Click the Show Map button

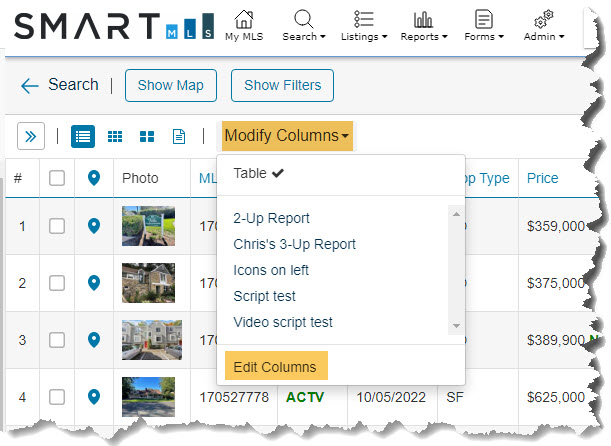(171, 85)
